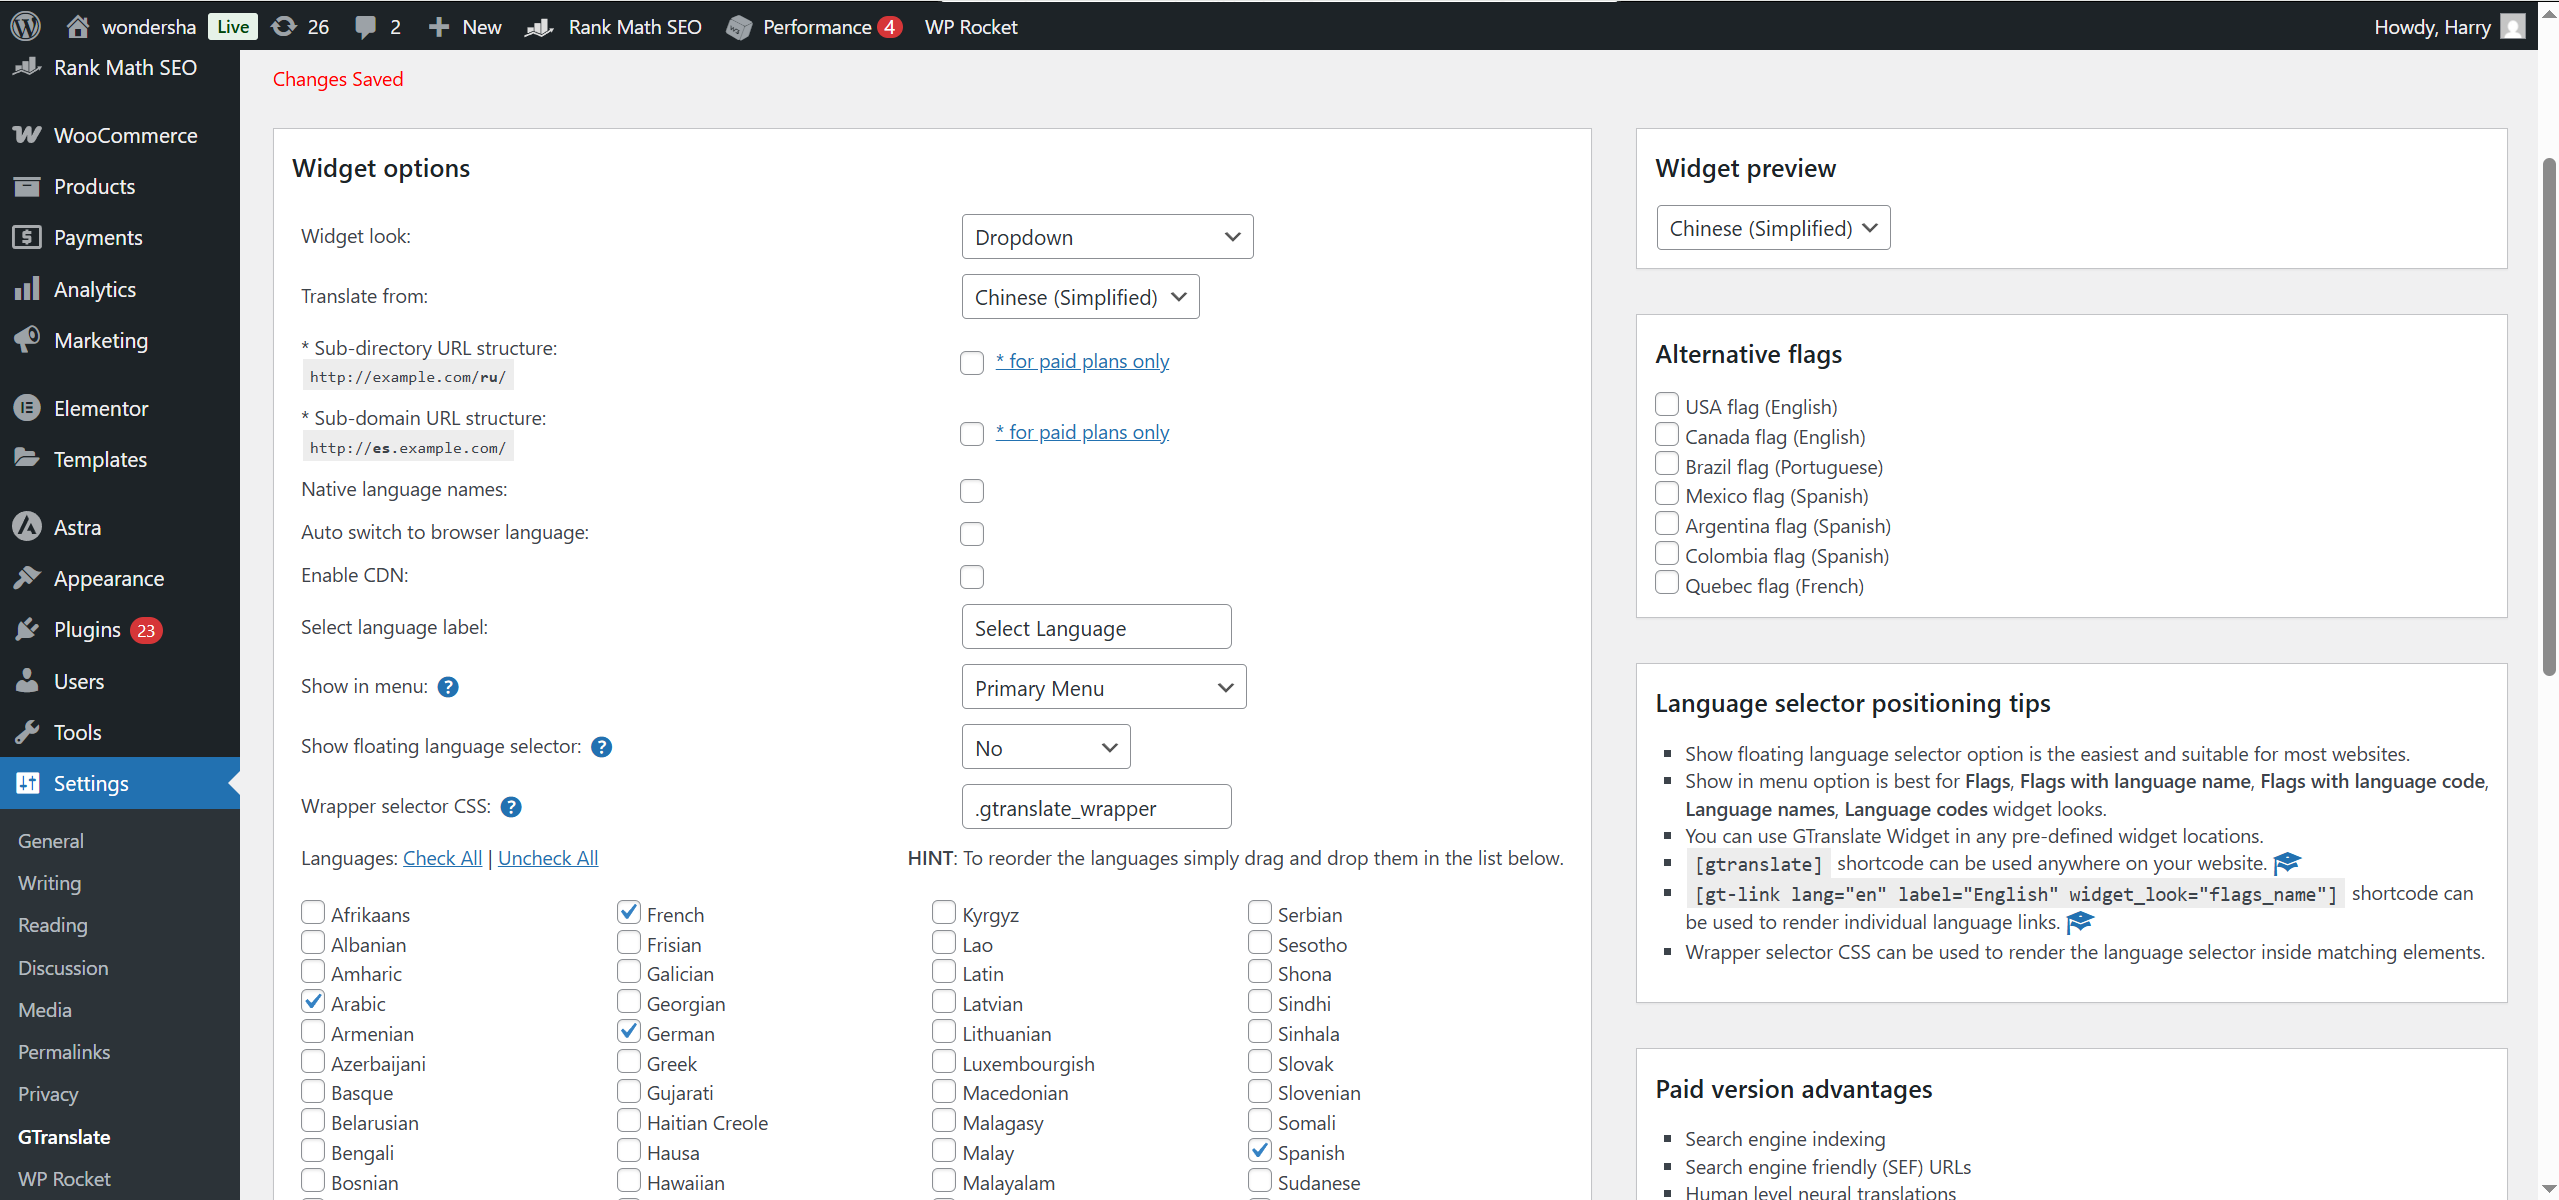Screen dimensions: 2559x1200
Task: Click the WordPress logo icon in admin bar
Action: [x=25, y=26]
